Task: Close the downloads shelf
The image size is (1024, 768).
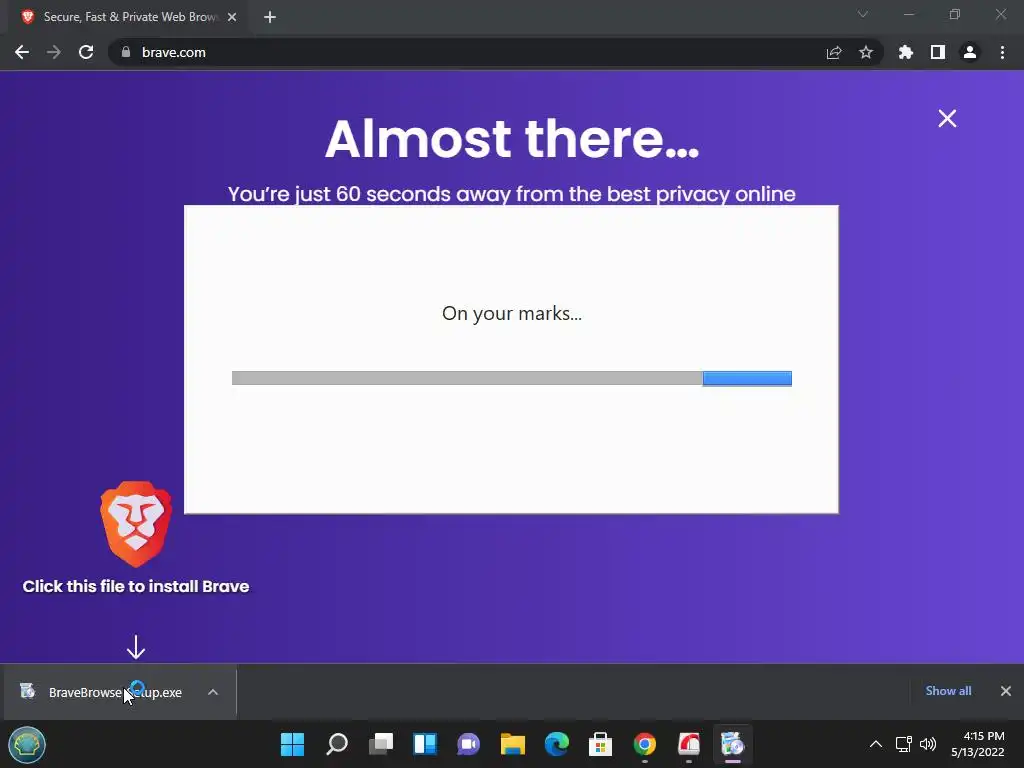Action: point(1006,691)
